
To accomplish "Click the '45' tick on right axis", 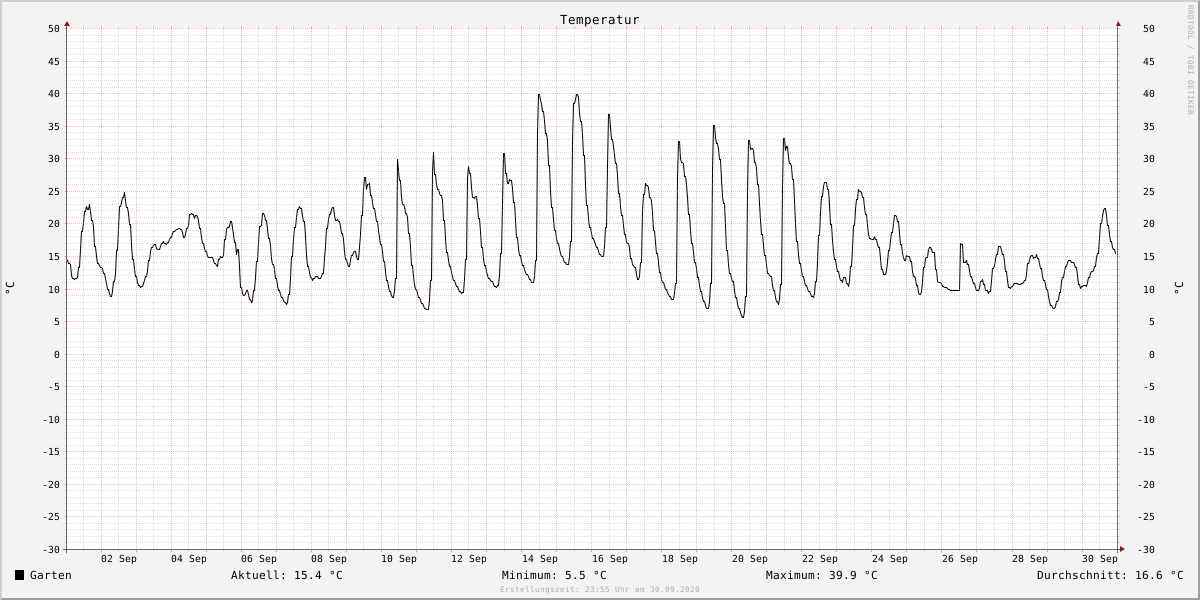I will [1148, 61].
